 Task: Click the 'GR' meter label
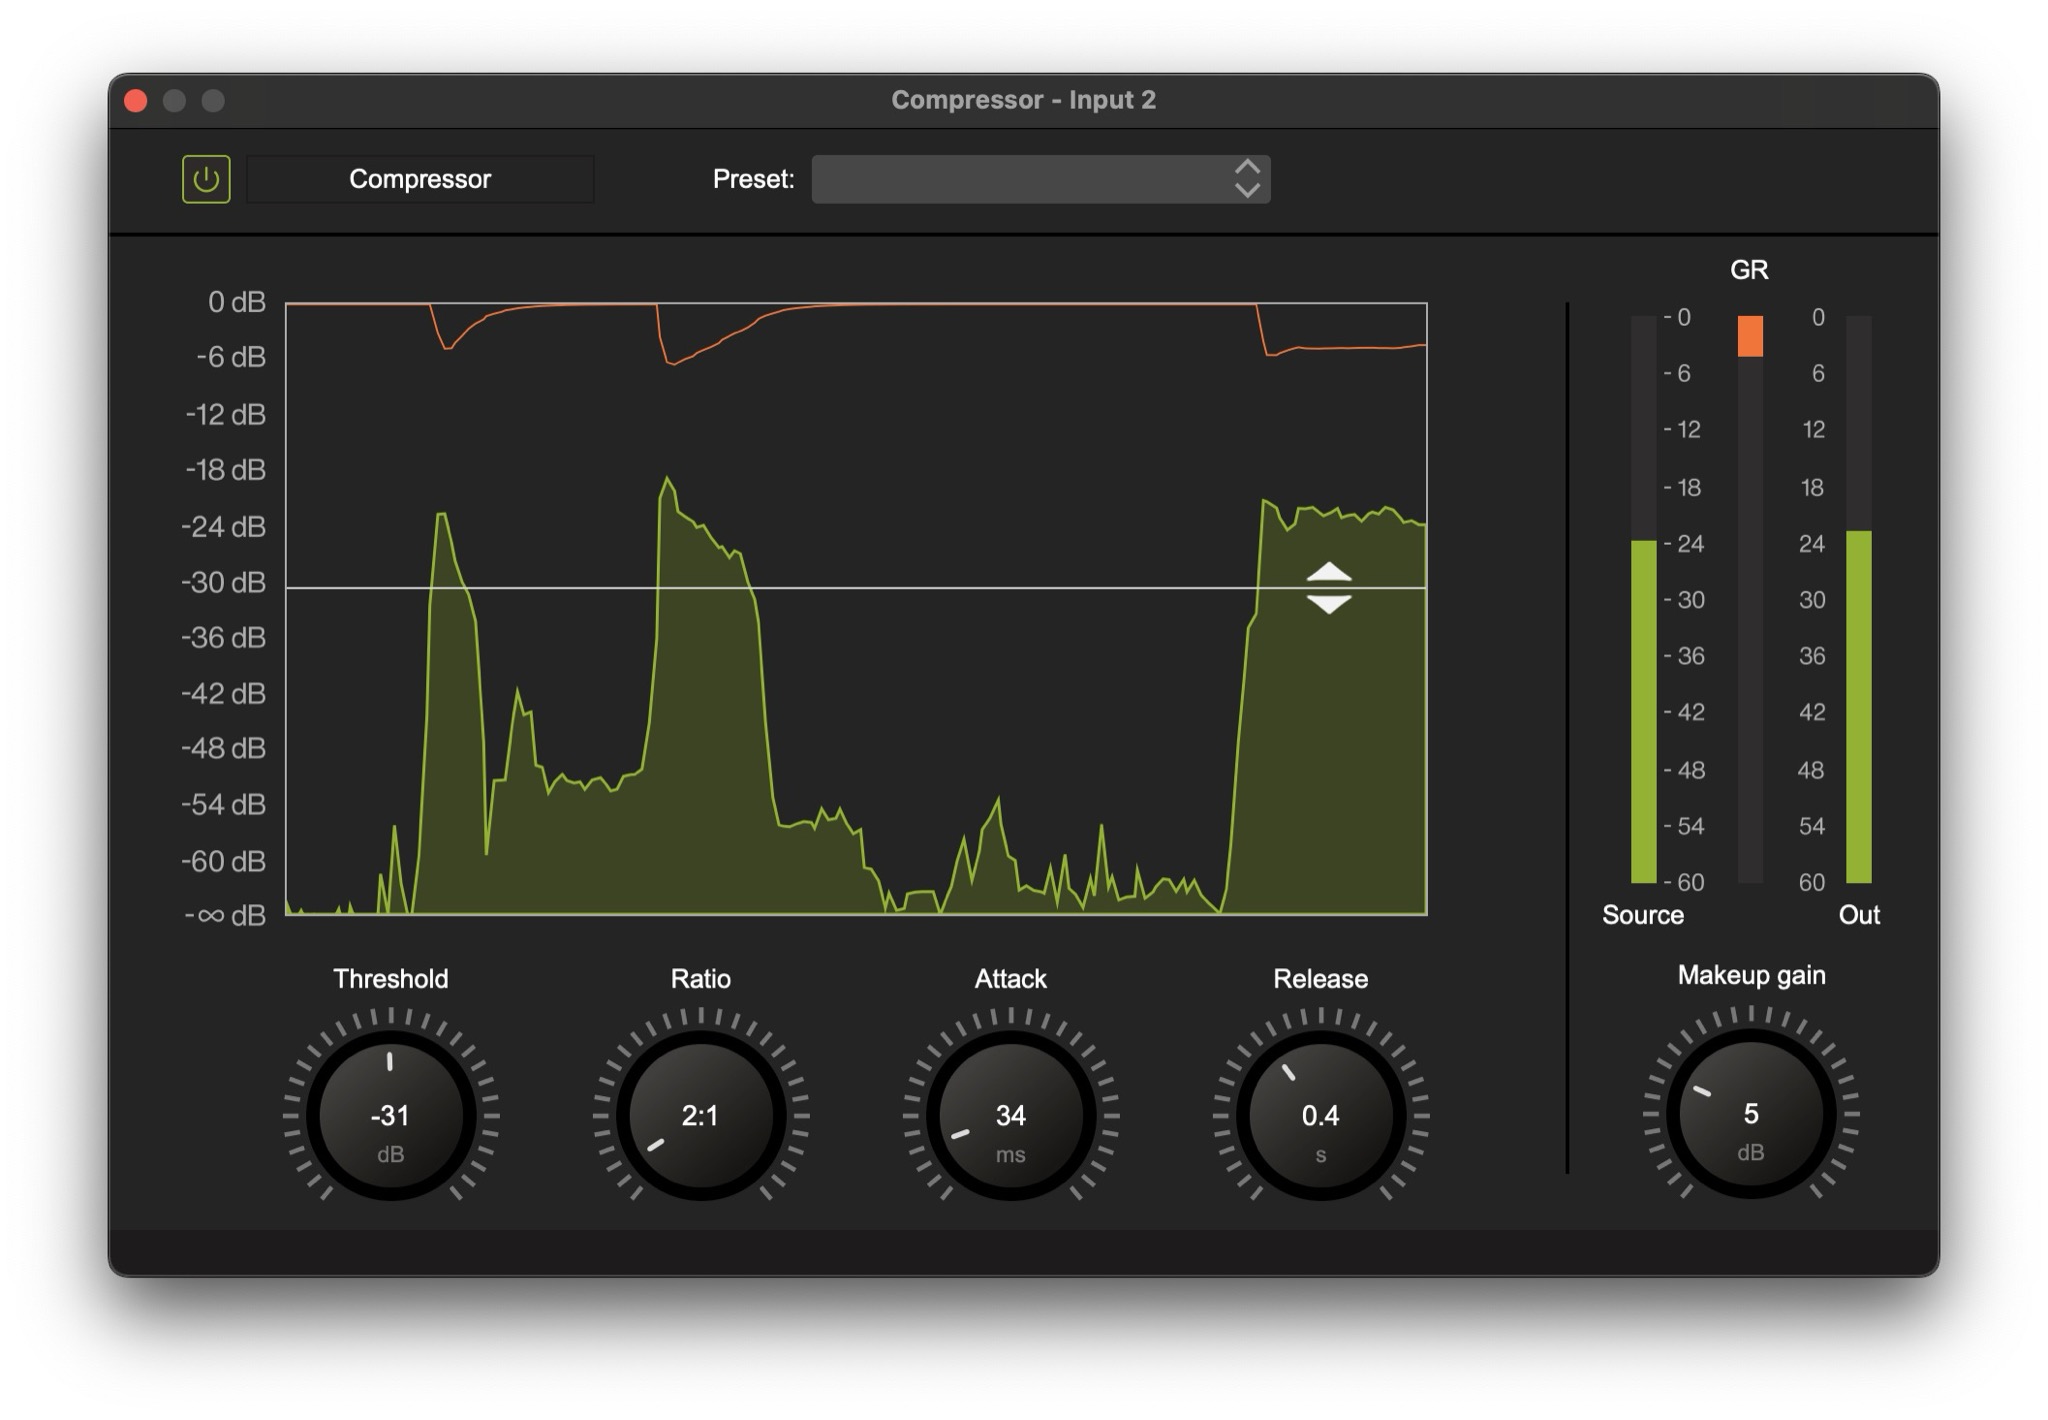click(x=1749, y=270)
